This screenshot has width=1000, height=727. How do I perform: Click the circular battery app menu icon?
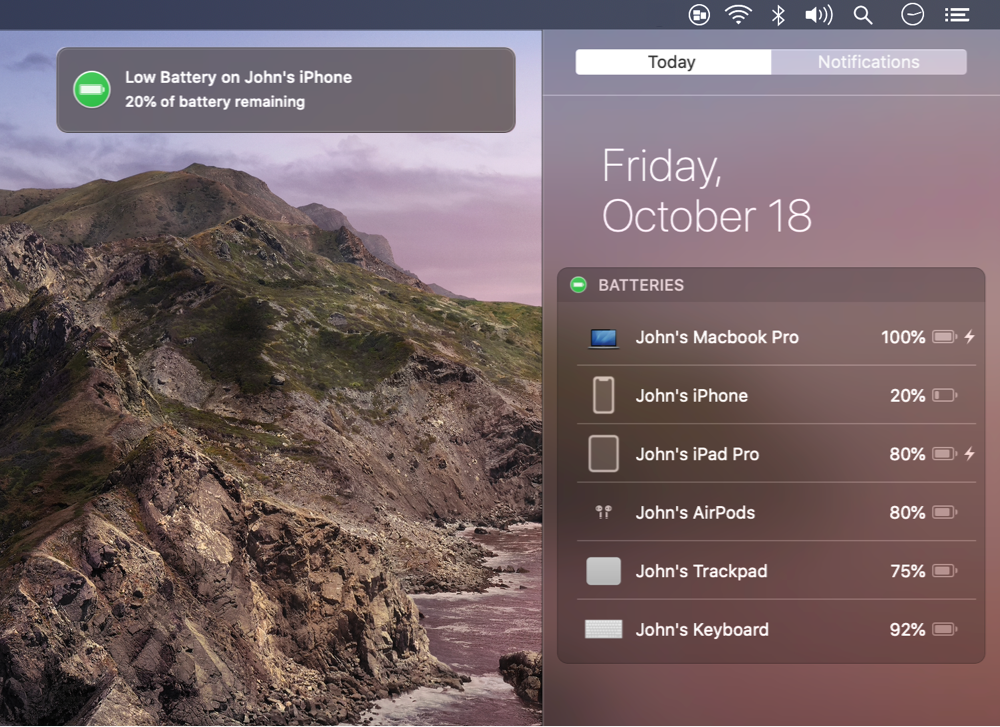pyautogui.click(x=912, y=15)
